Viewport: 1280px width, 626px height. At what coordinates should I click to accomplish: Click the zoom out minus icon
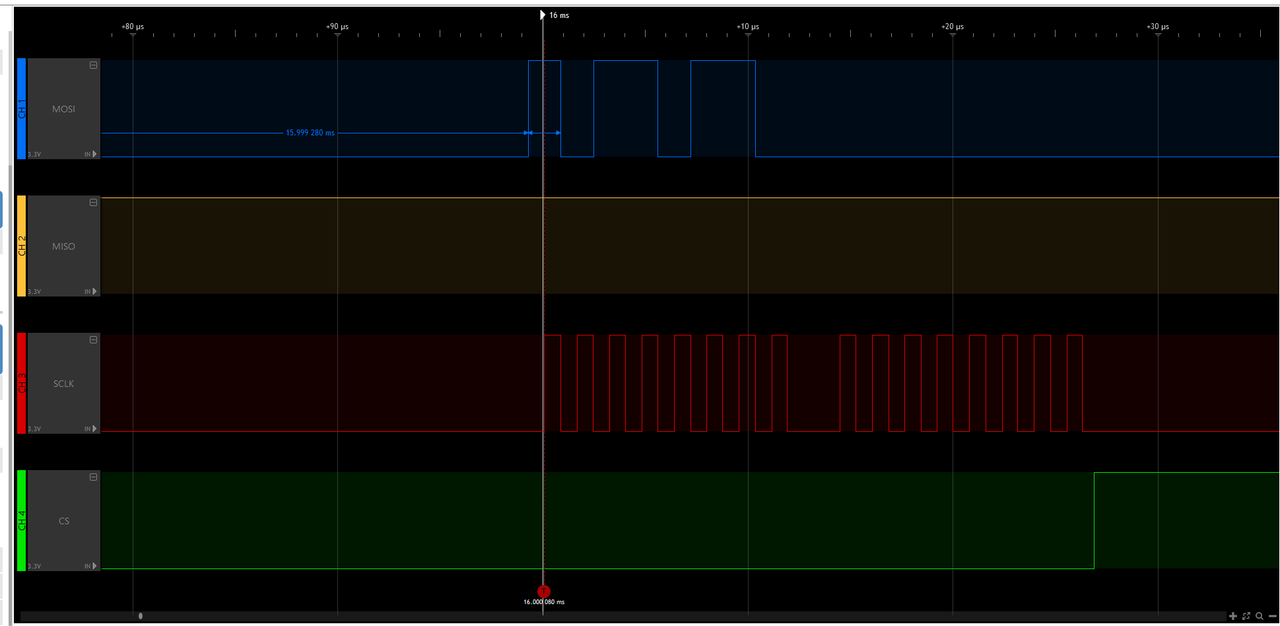(x=1272, y=616)
